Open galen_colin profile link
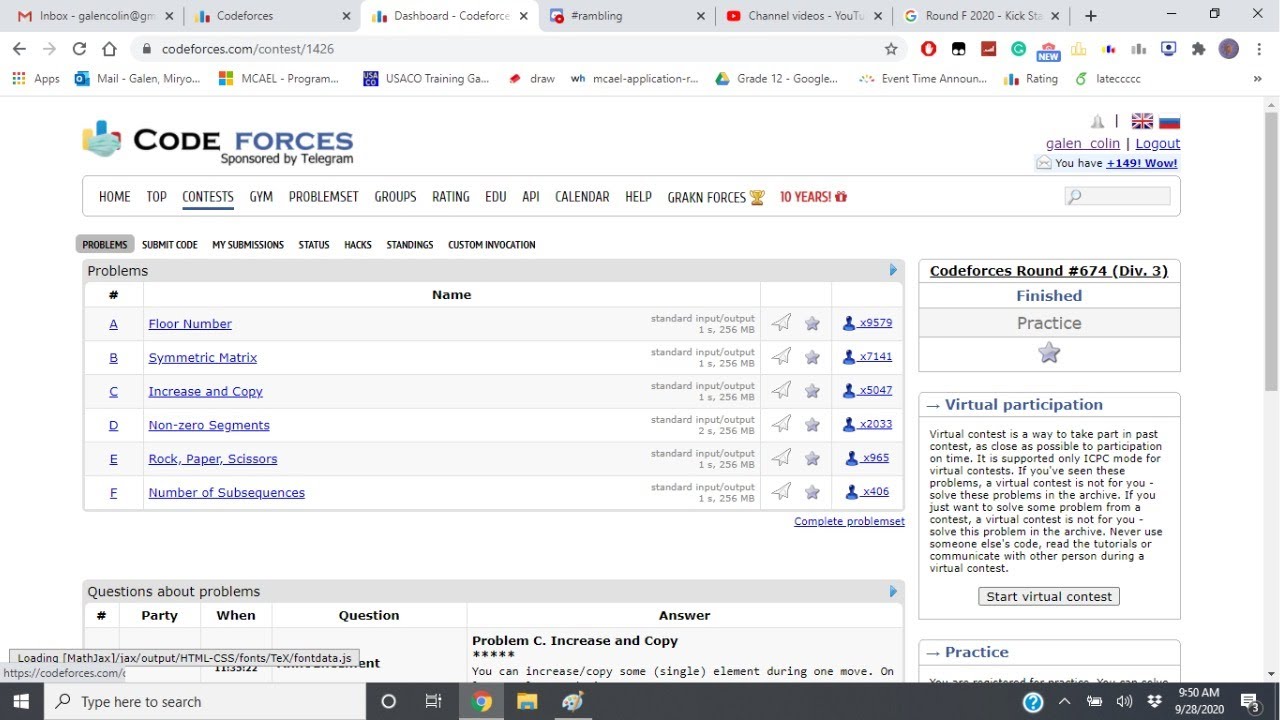Viewport: 1280px width, 720px height. tap(1083, 143)
